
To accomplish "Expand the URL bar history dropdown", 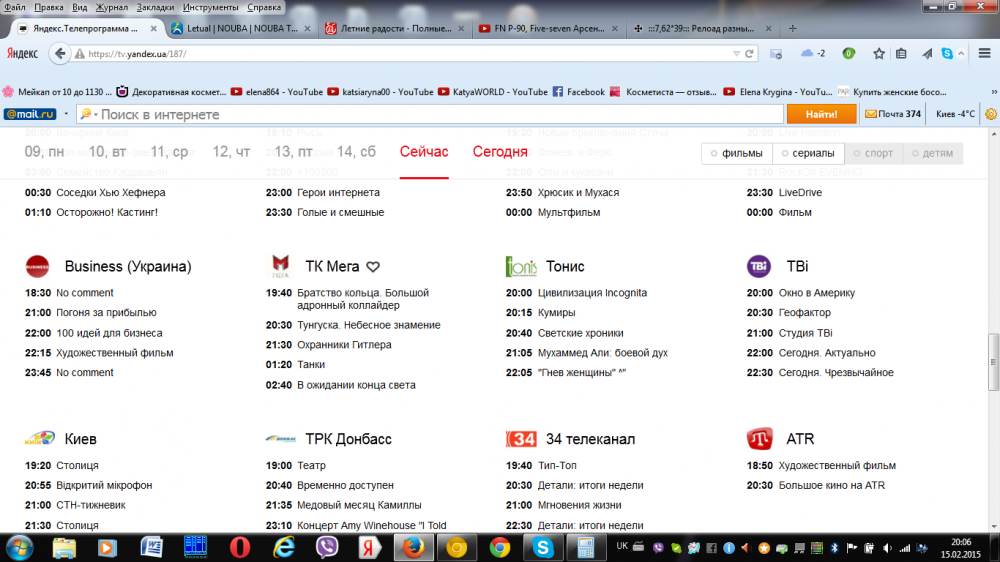I will 736,53.
